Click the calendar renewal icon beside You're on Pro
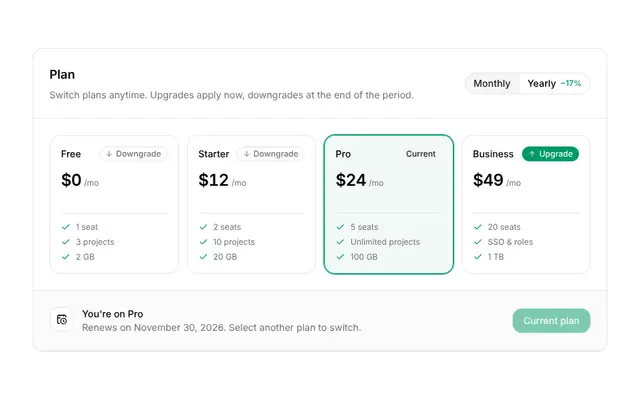Image resolution: width=640 pixels, height=400 pixels. [62, 320]
